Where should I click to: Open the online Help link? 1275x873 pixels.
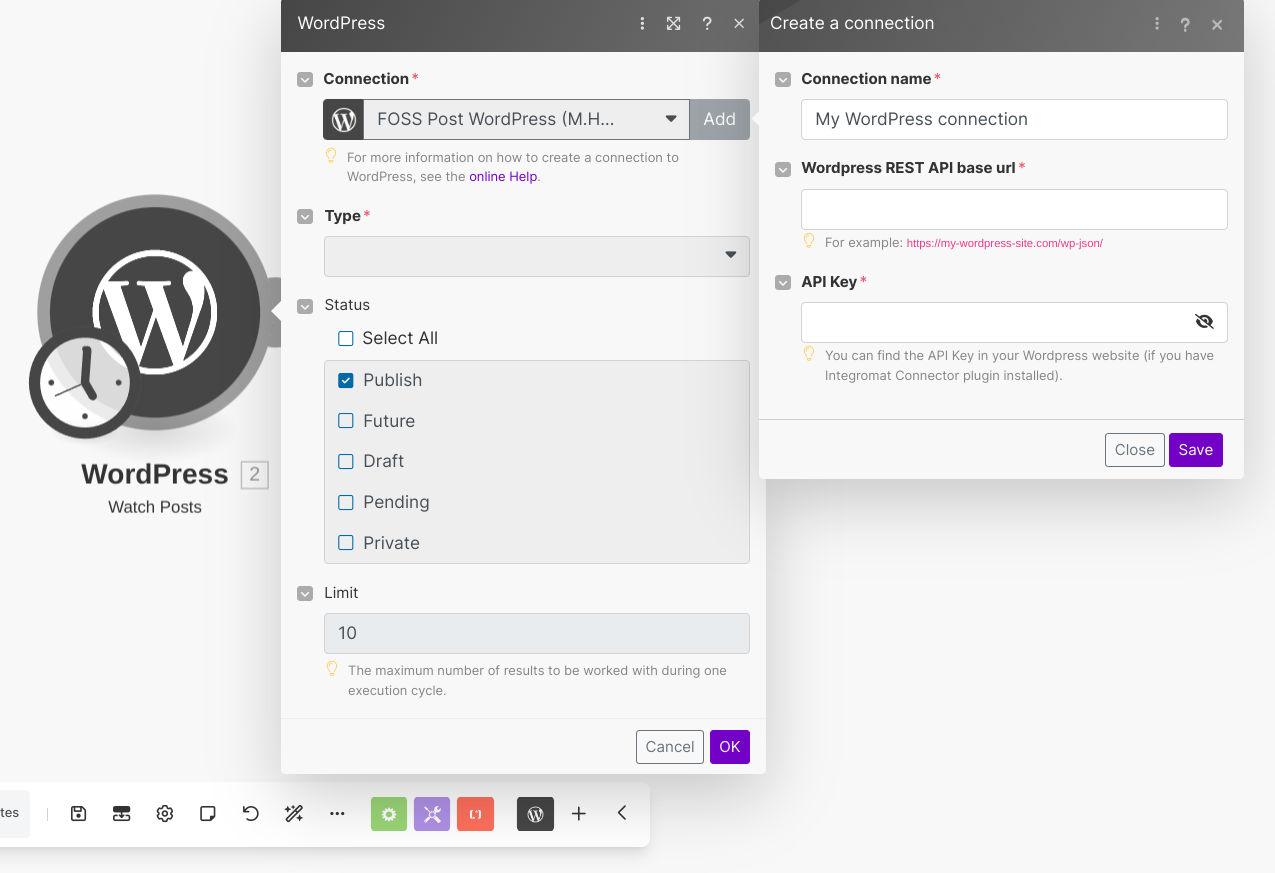503,177
